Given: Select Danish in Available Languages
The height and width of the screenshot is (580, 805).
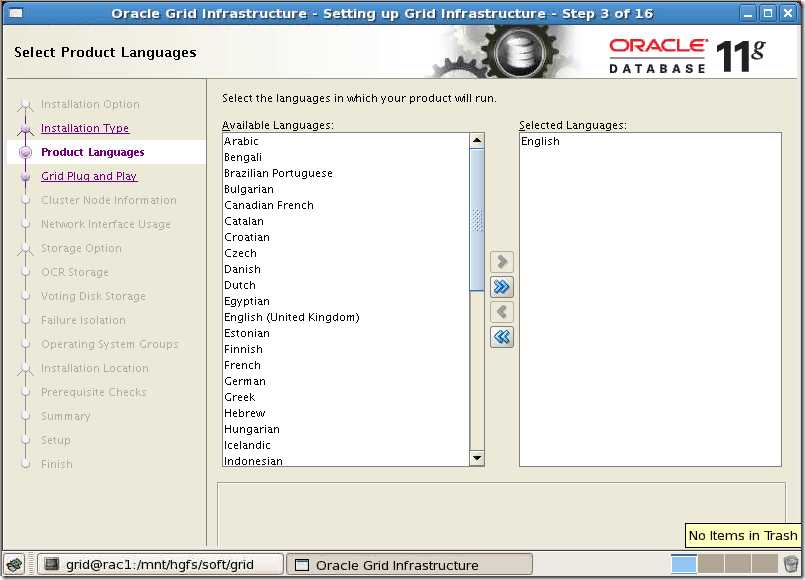Looking at the screenshot, I should (346, 269).
